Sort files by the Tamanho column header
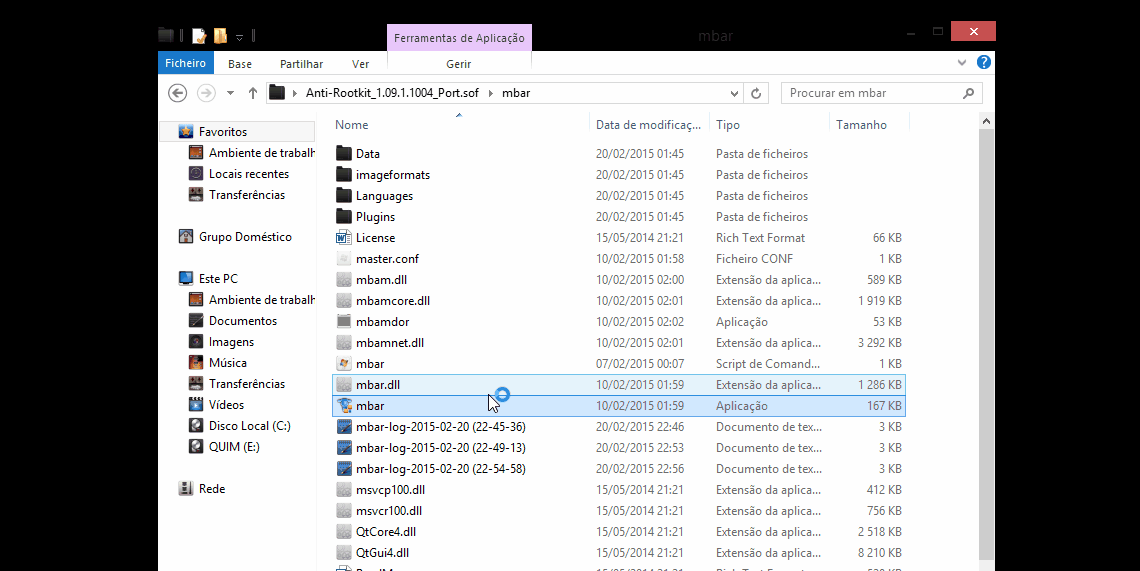 coord(861,125)
